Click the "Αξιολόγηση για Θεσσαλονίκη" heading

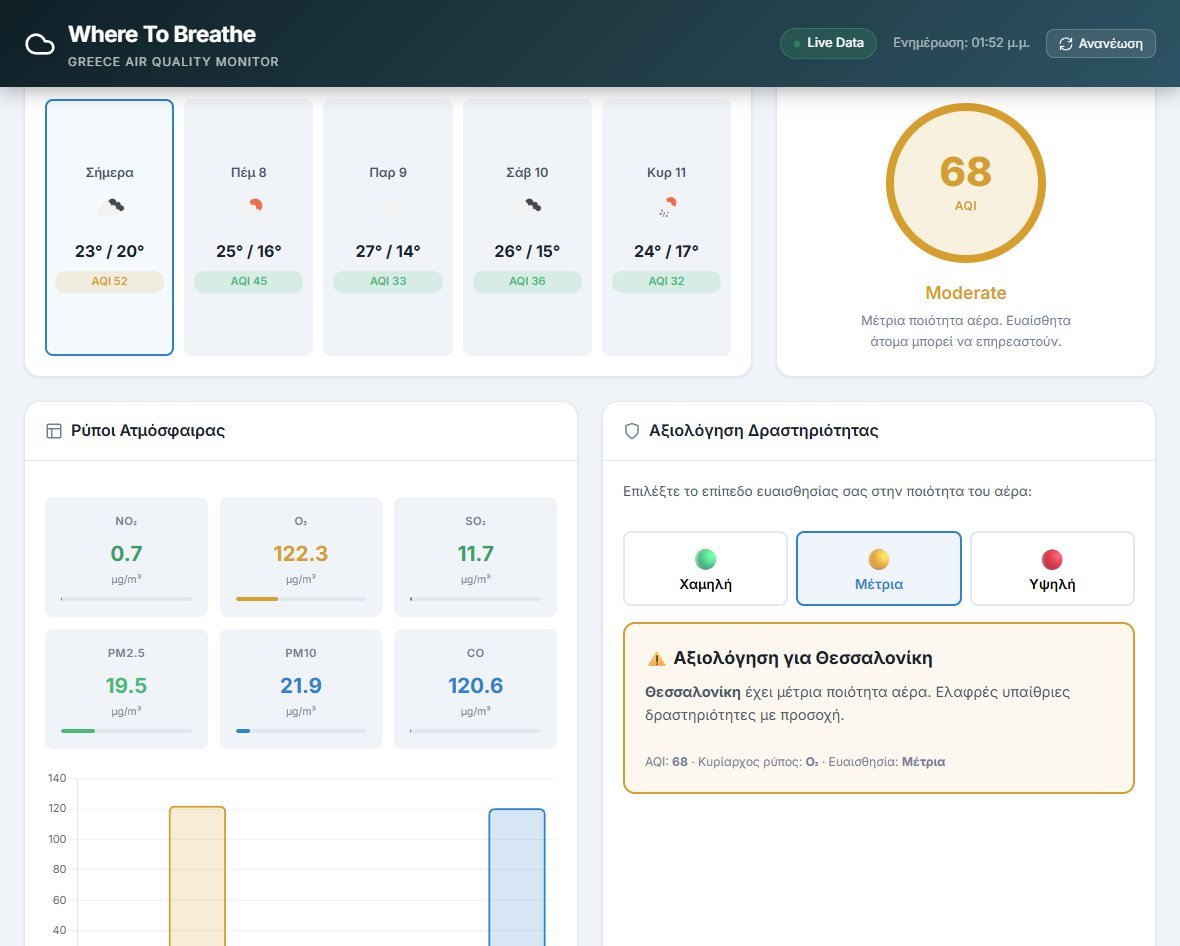pyautogui.click(x=803, y=659)
